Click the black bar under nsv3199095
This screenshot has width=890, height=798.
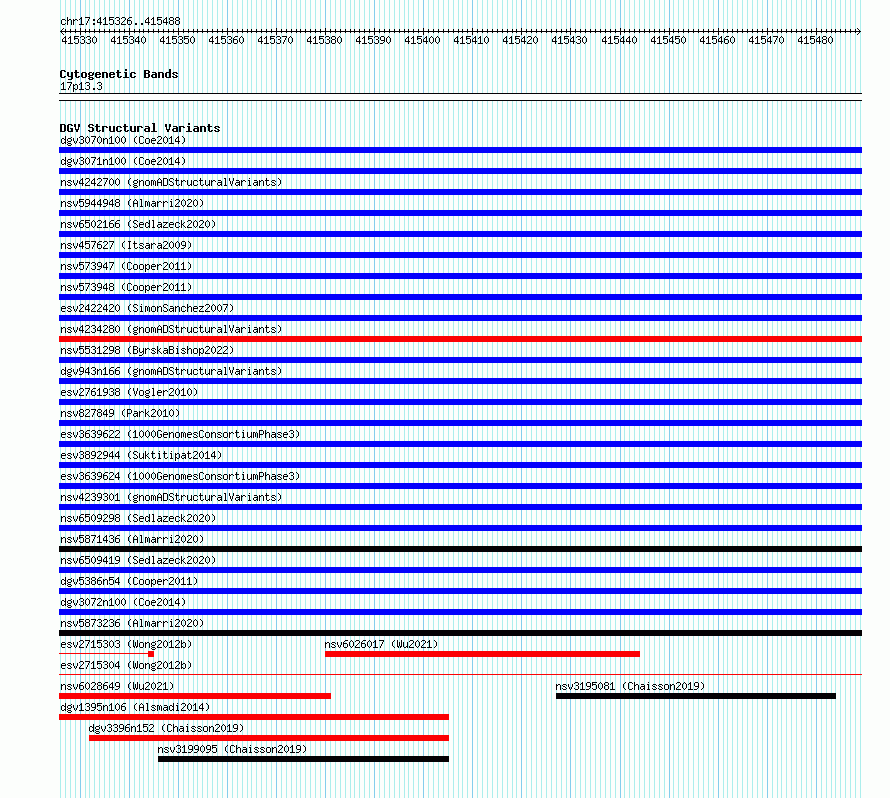pyautogui.click(x=303, y=759)
